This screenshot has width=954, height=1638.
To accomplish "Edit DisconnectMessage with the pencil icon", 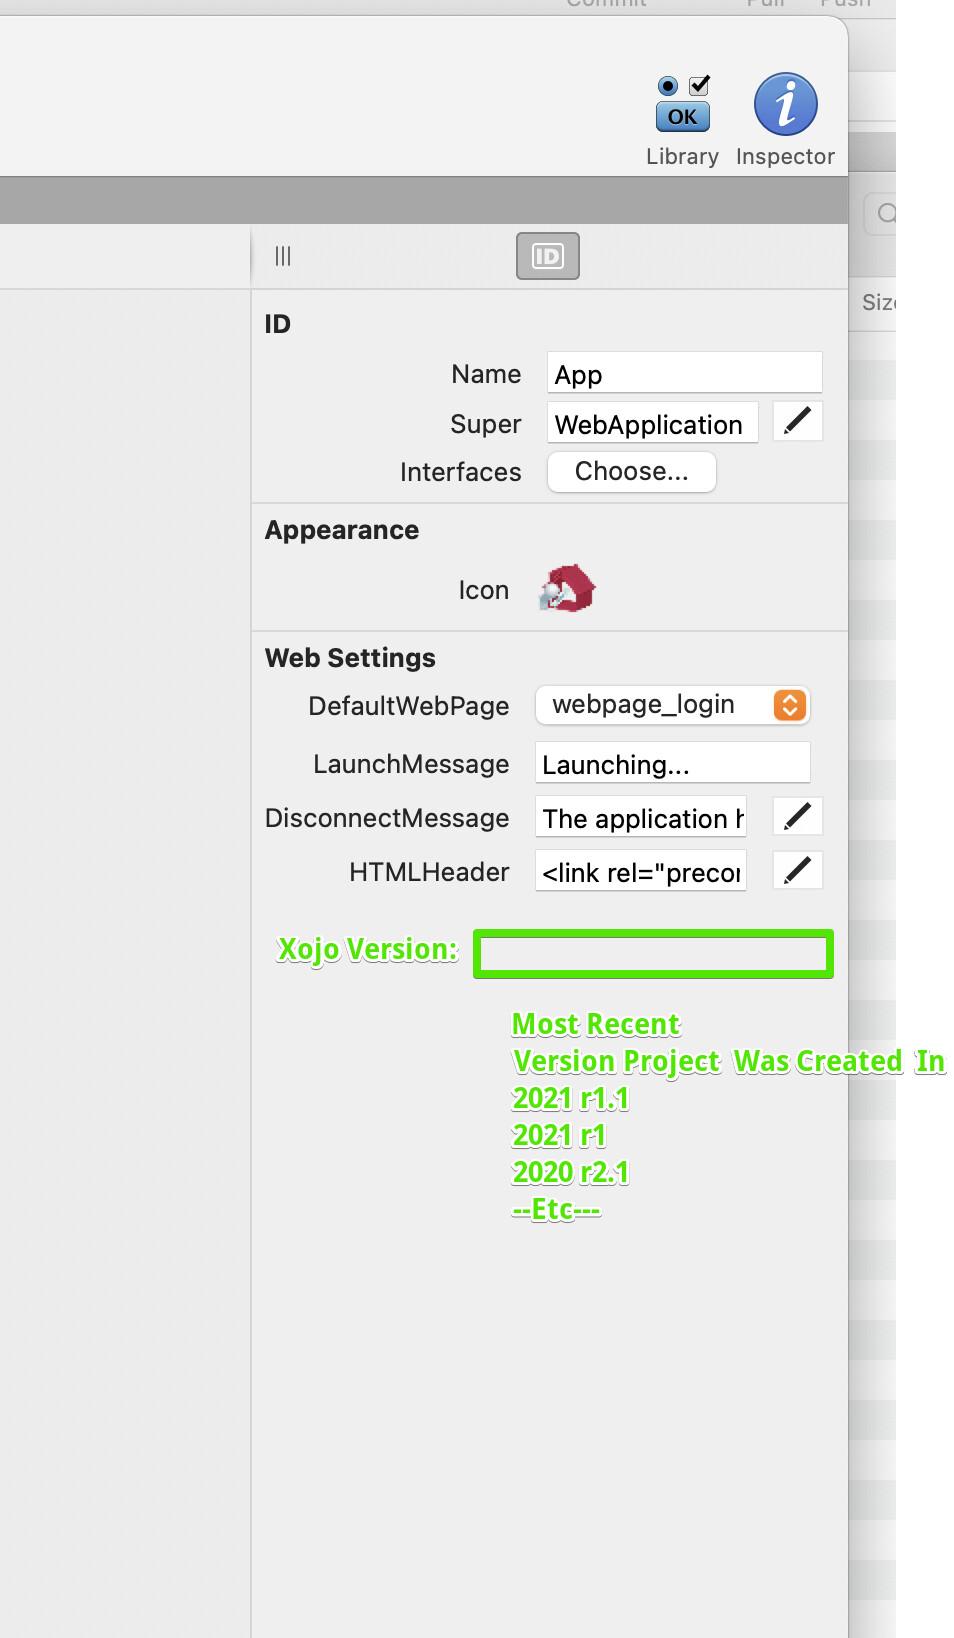I will pos(798,816).
